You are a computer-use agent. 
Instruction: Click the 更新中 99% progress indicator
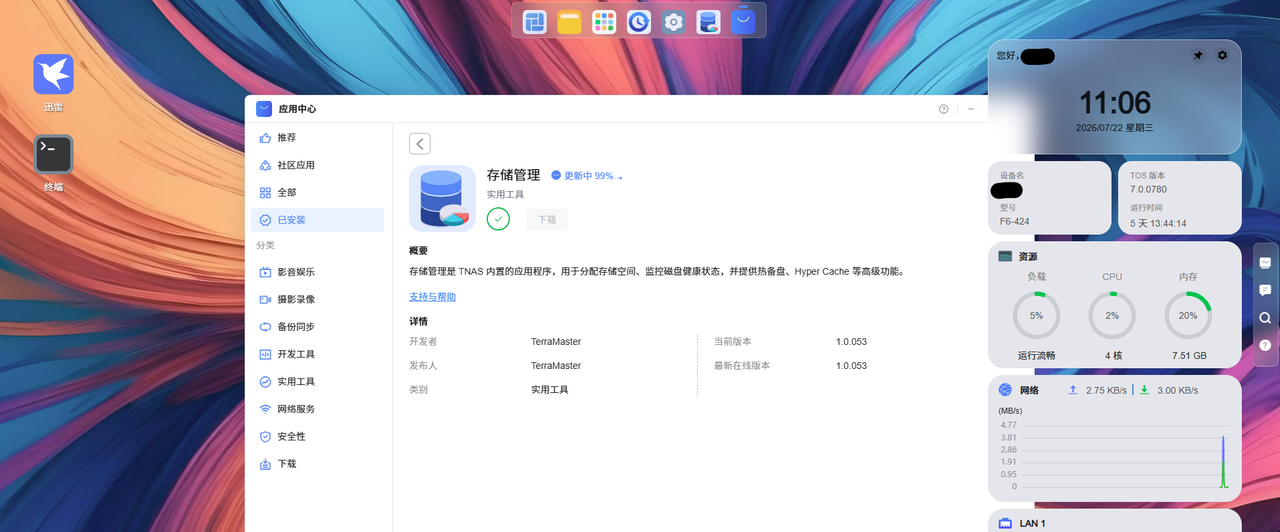click(x=587, y=176)
